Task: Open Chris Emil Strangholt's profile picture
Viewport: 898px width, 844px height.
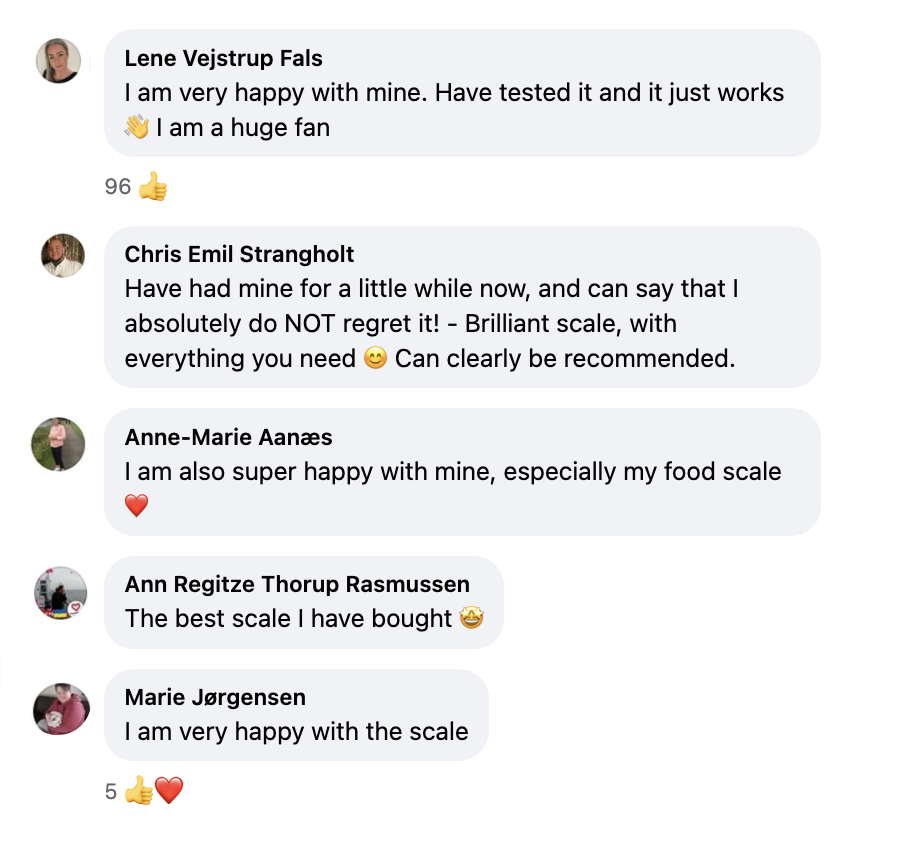Action: pyautogui.click(x=61, y=256)
